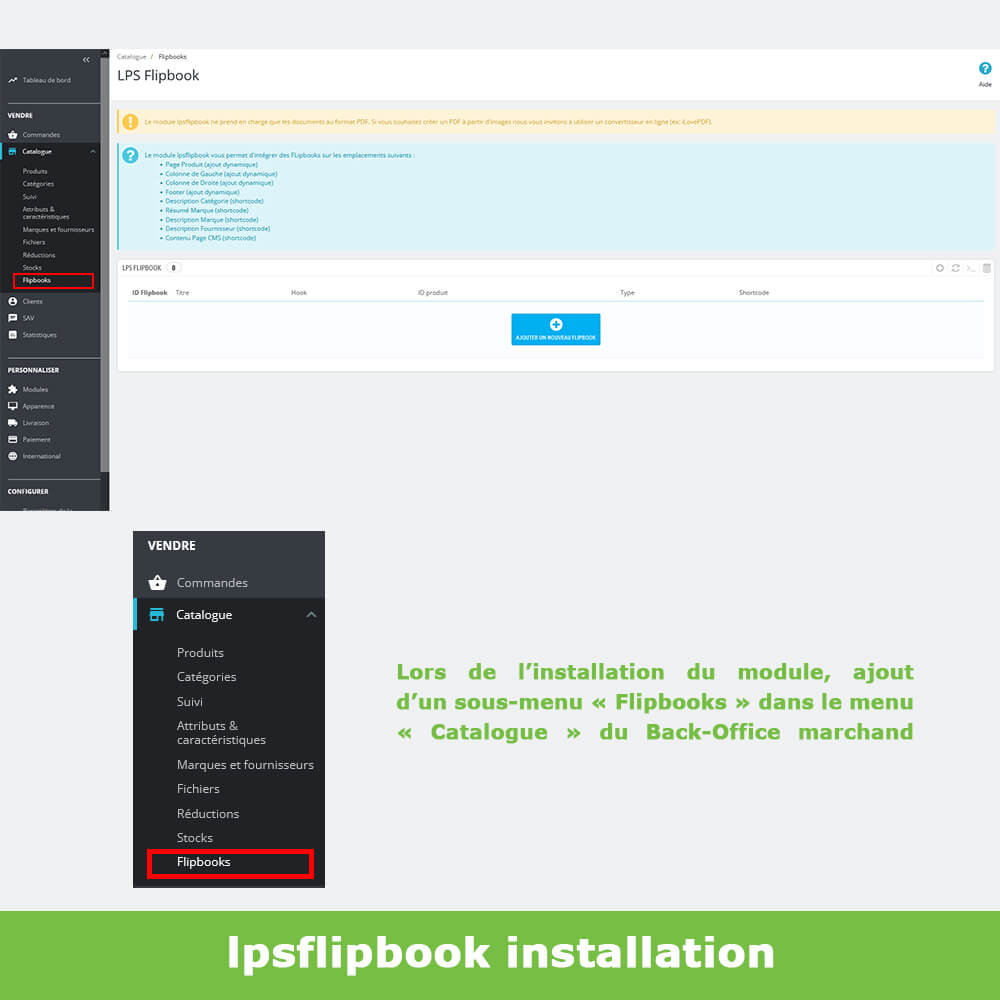
Task: Click the Commandes basket icon in the top back-office sidebar
Action: coord(12,135)
